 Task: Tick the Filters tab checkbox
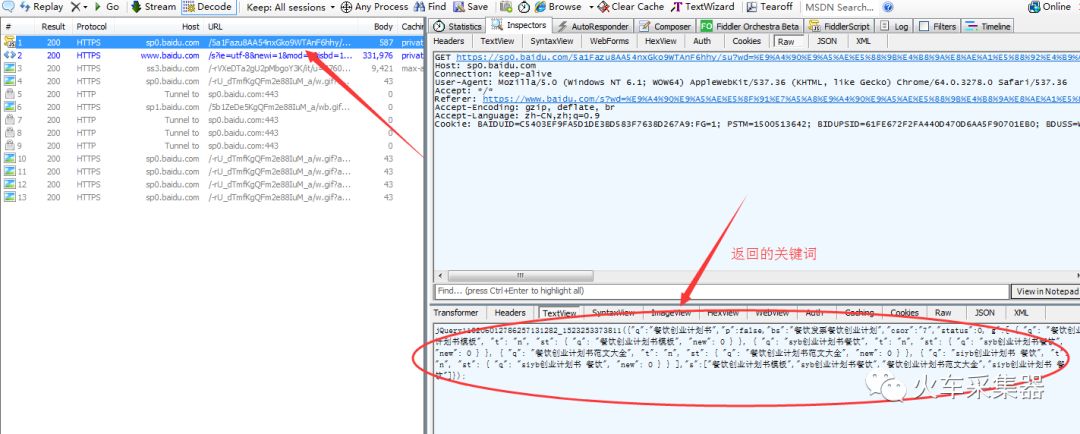tap(924, 26)
